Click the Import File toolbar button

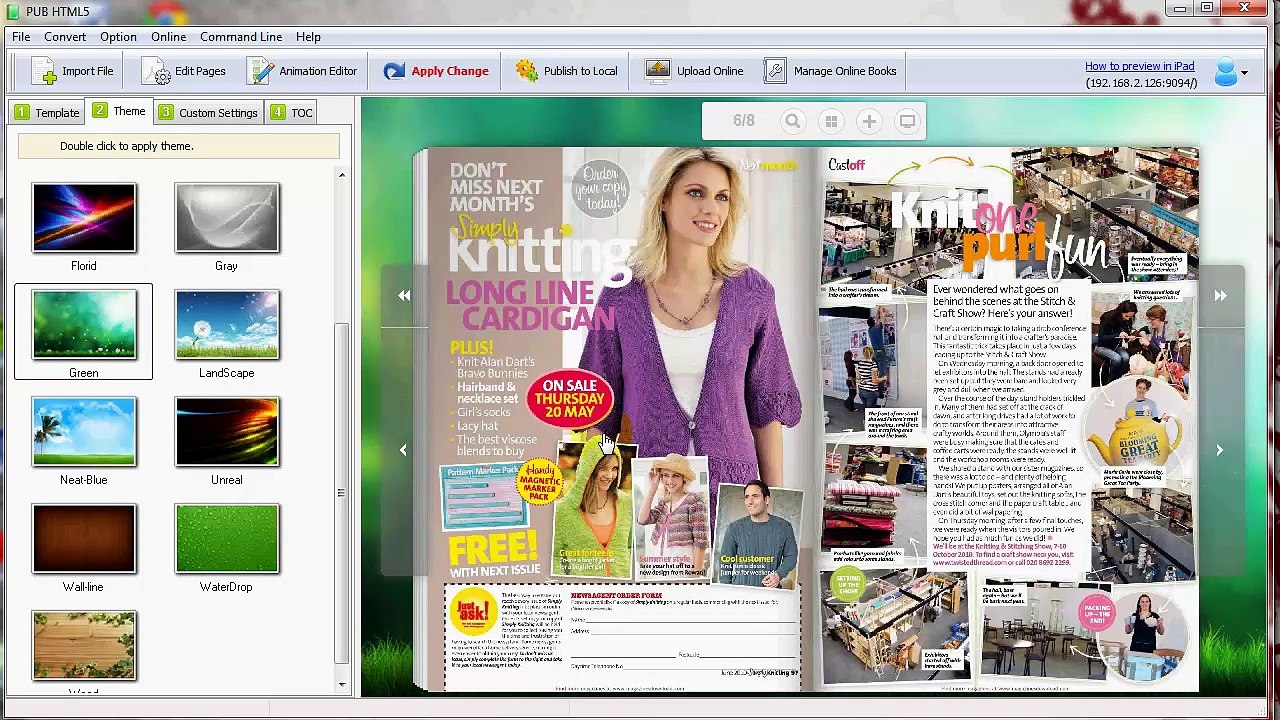click(72, 71)
